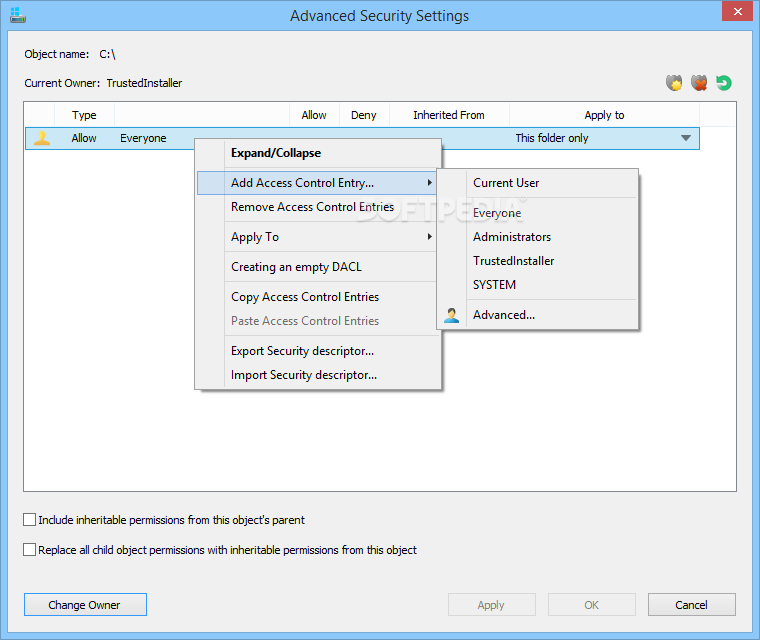
Task: Open Advanced... user selection
Action: 538,315
